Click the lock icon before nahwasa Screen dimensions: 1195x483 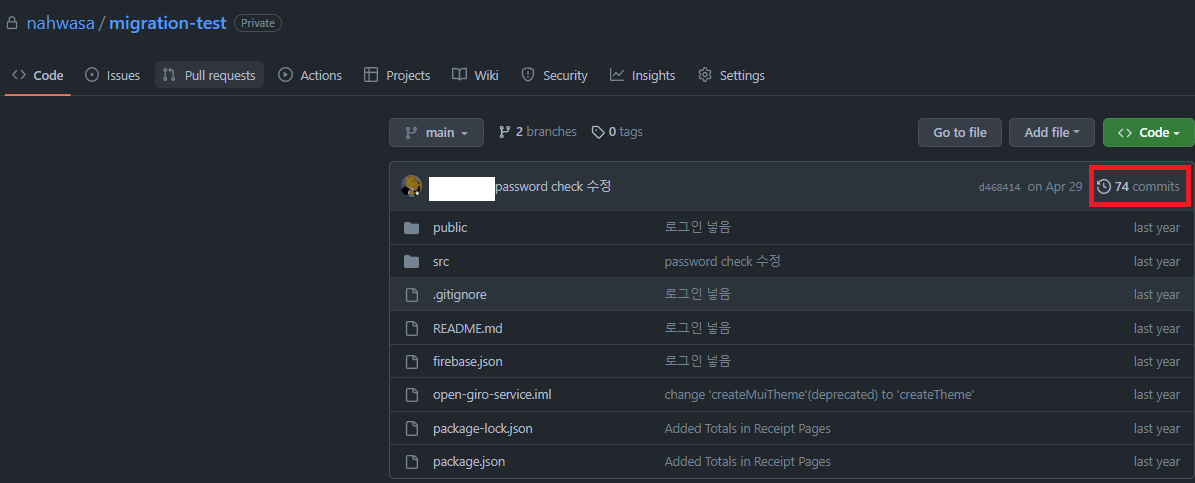(x=11, y=24)
